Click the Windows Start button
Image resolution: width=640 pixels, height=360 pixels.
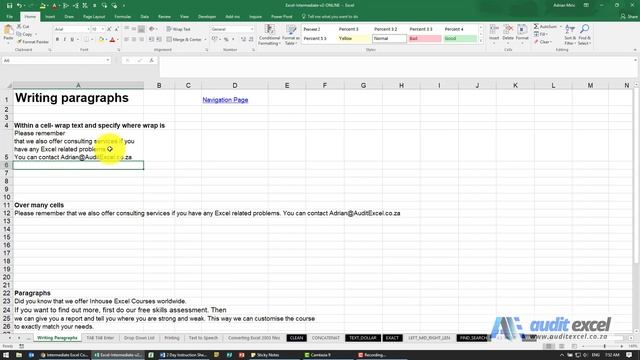(x=6, y=355)
